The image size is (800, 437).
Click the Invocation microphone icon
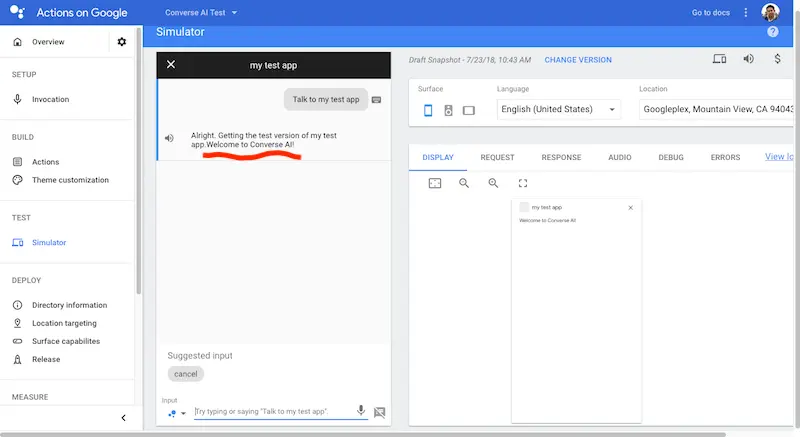17,99
